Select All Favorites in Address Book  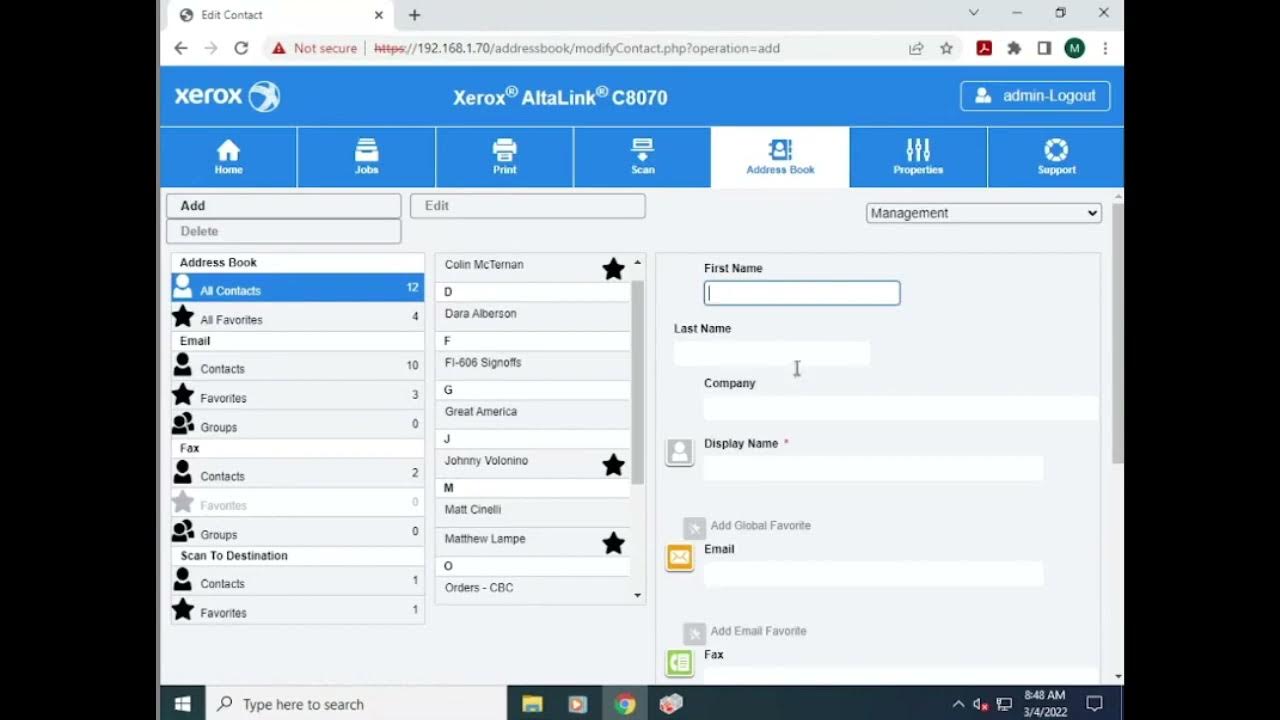point(298,317)
